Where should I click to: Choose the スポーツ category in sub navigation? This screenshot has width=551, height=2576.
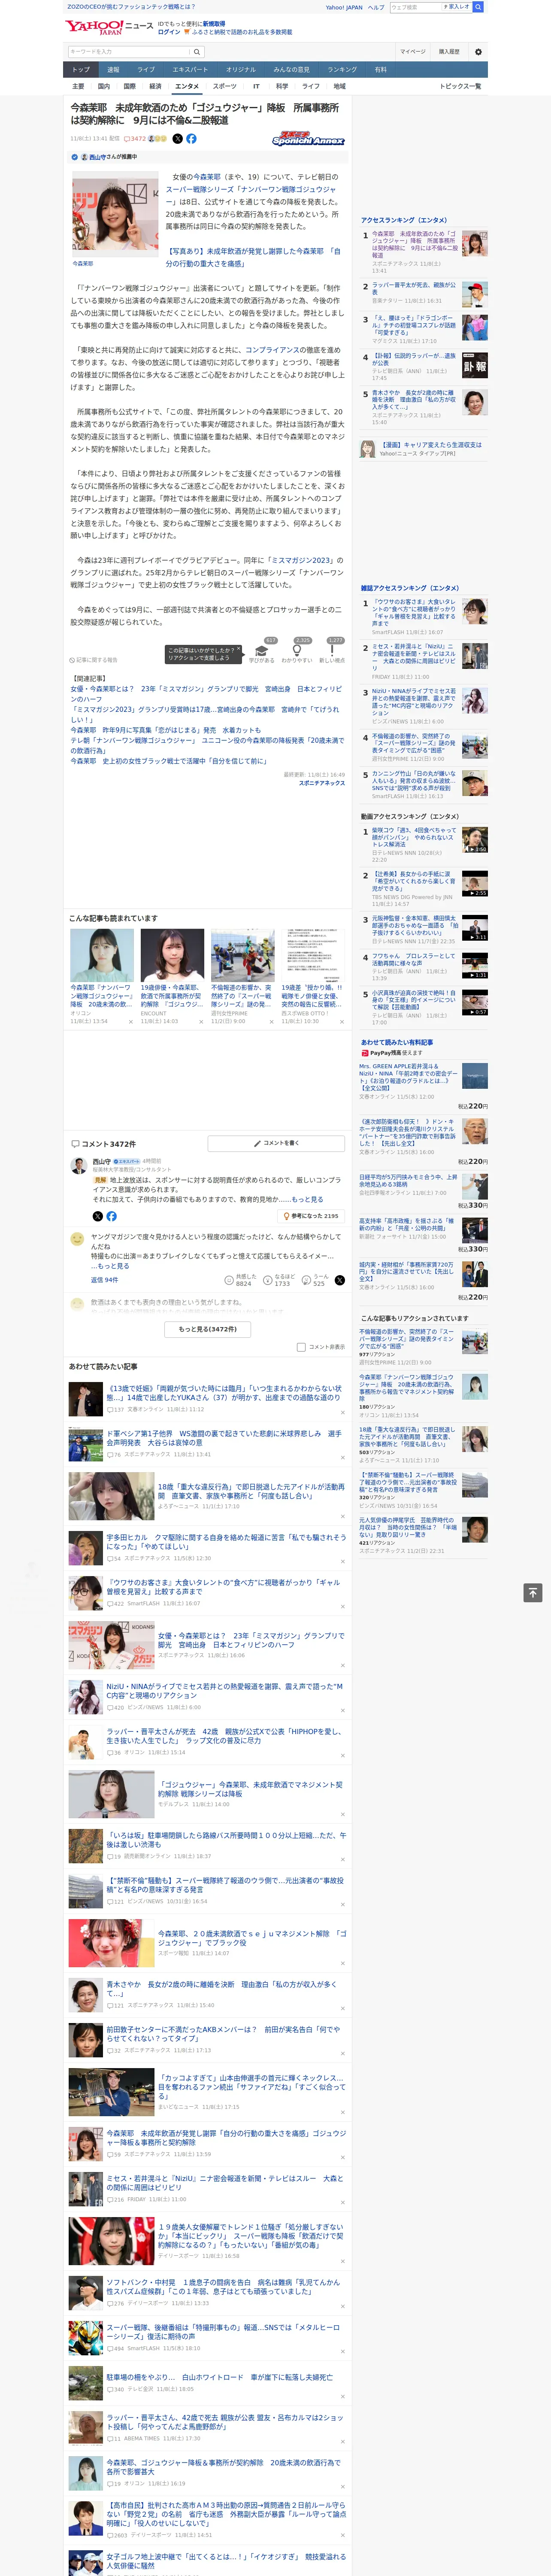(225, 87)
